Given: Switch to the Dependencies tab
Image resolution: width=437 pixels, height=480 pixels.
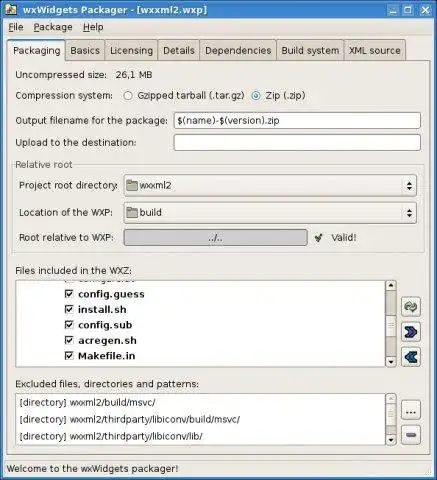Looking at the screenshot, I should (238, 51).
